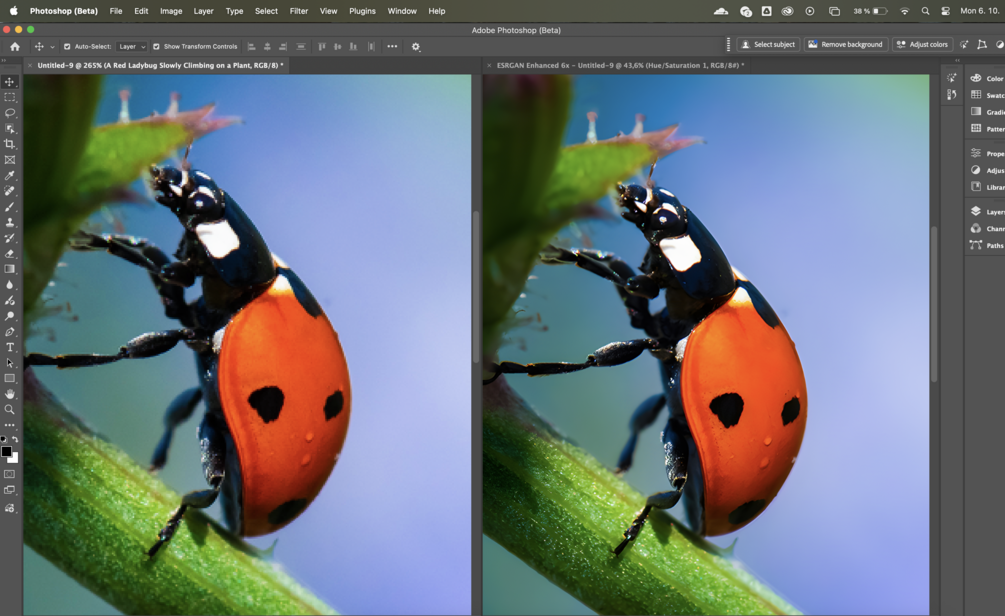Open the Layers panel
Image resolution: width=1005 pixels, height=616 pixels.
(x=986, y=212)
